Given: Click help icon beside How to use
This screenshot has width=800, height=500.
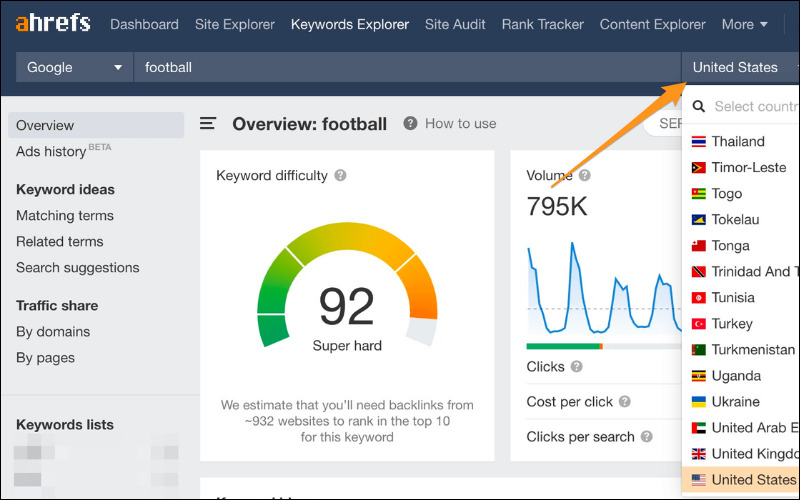Looking at the screenshot, I should click(x=410, y=123).
